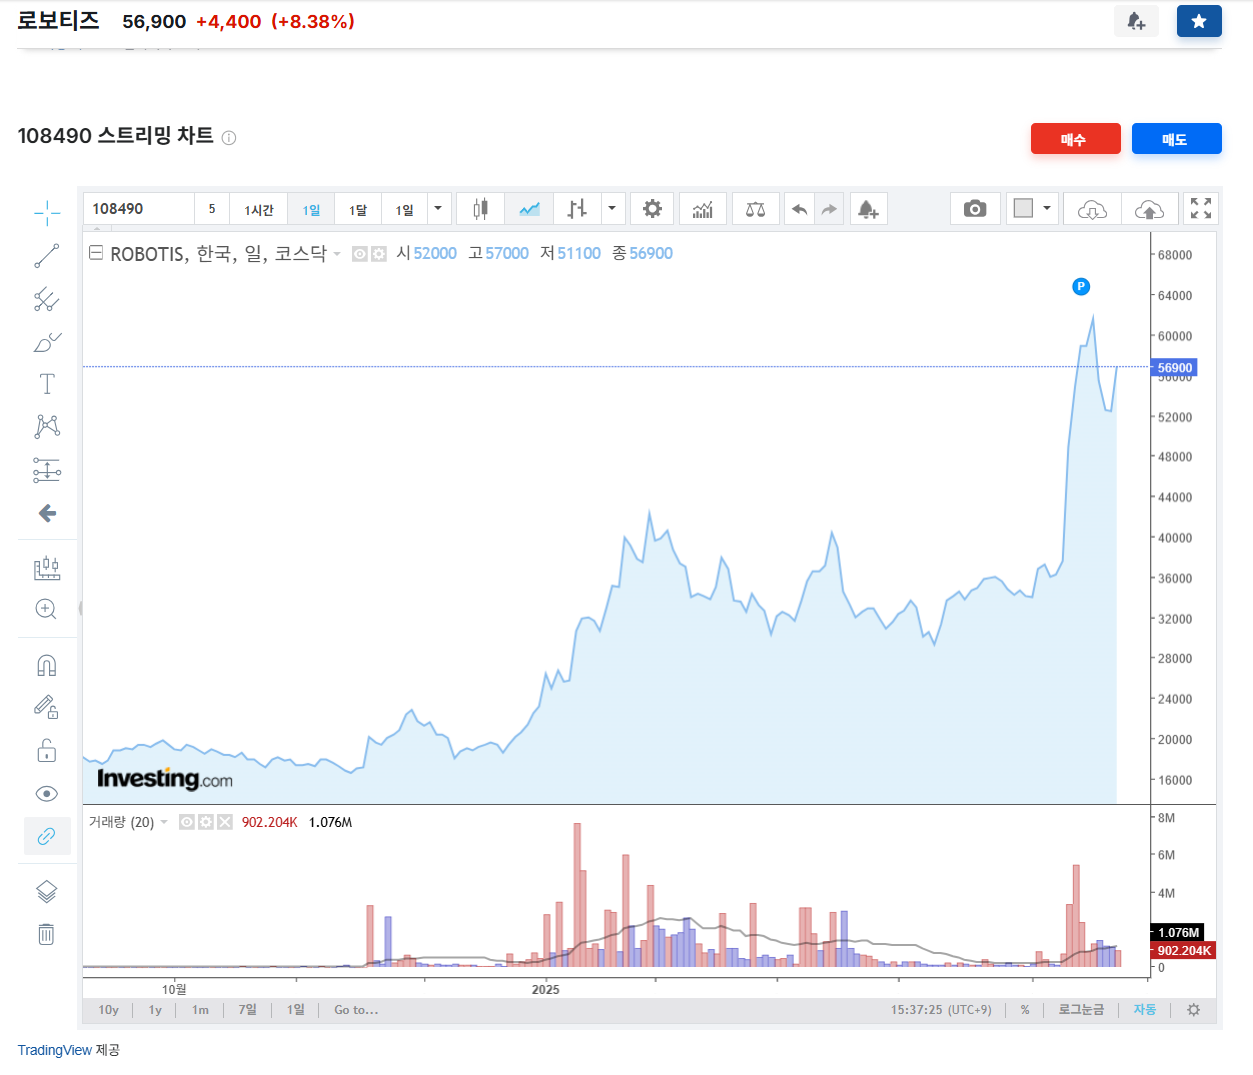Open the XABCD pattern tool
Viewport: 1253px width, 1075px height.
[x=47, y=427]
